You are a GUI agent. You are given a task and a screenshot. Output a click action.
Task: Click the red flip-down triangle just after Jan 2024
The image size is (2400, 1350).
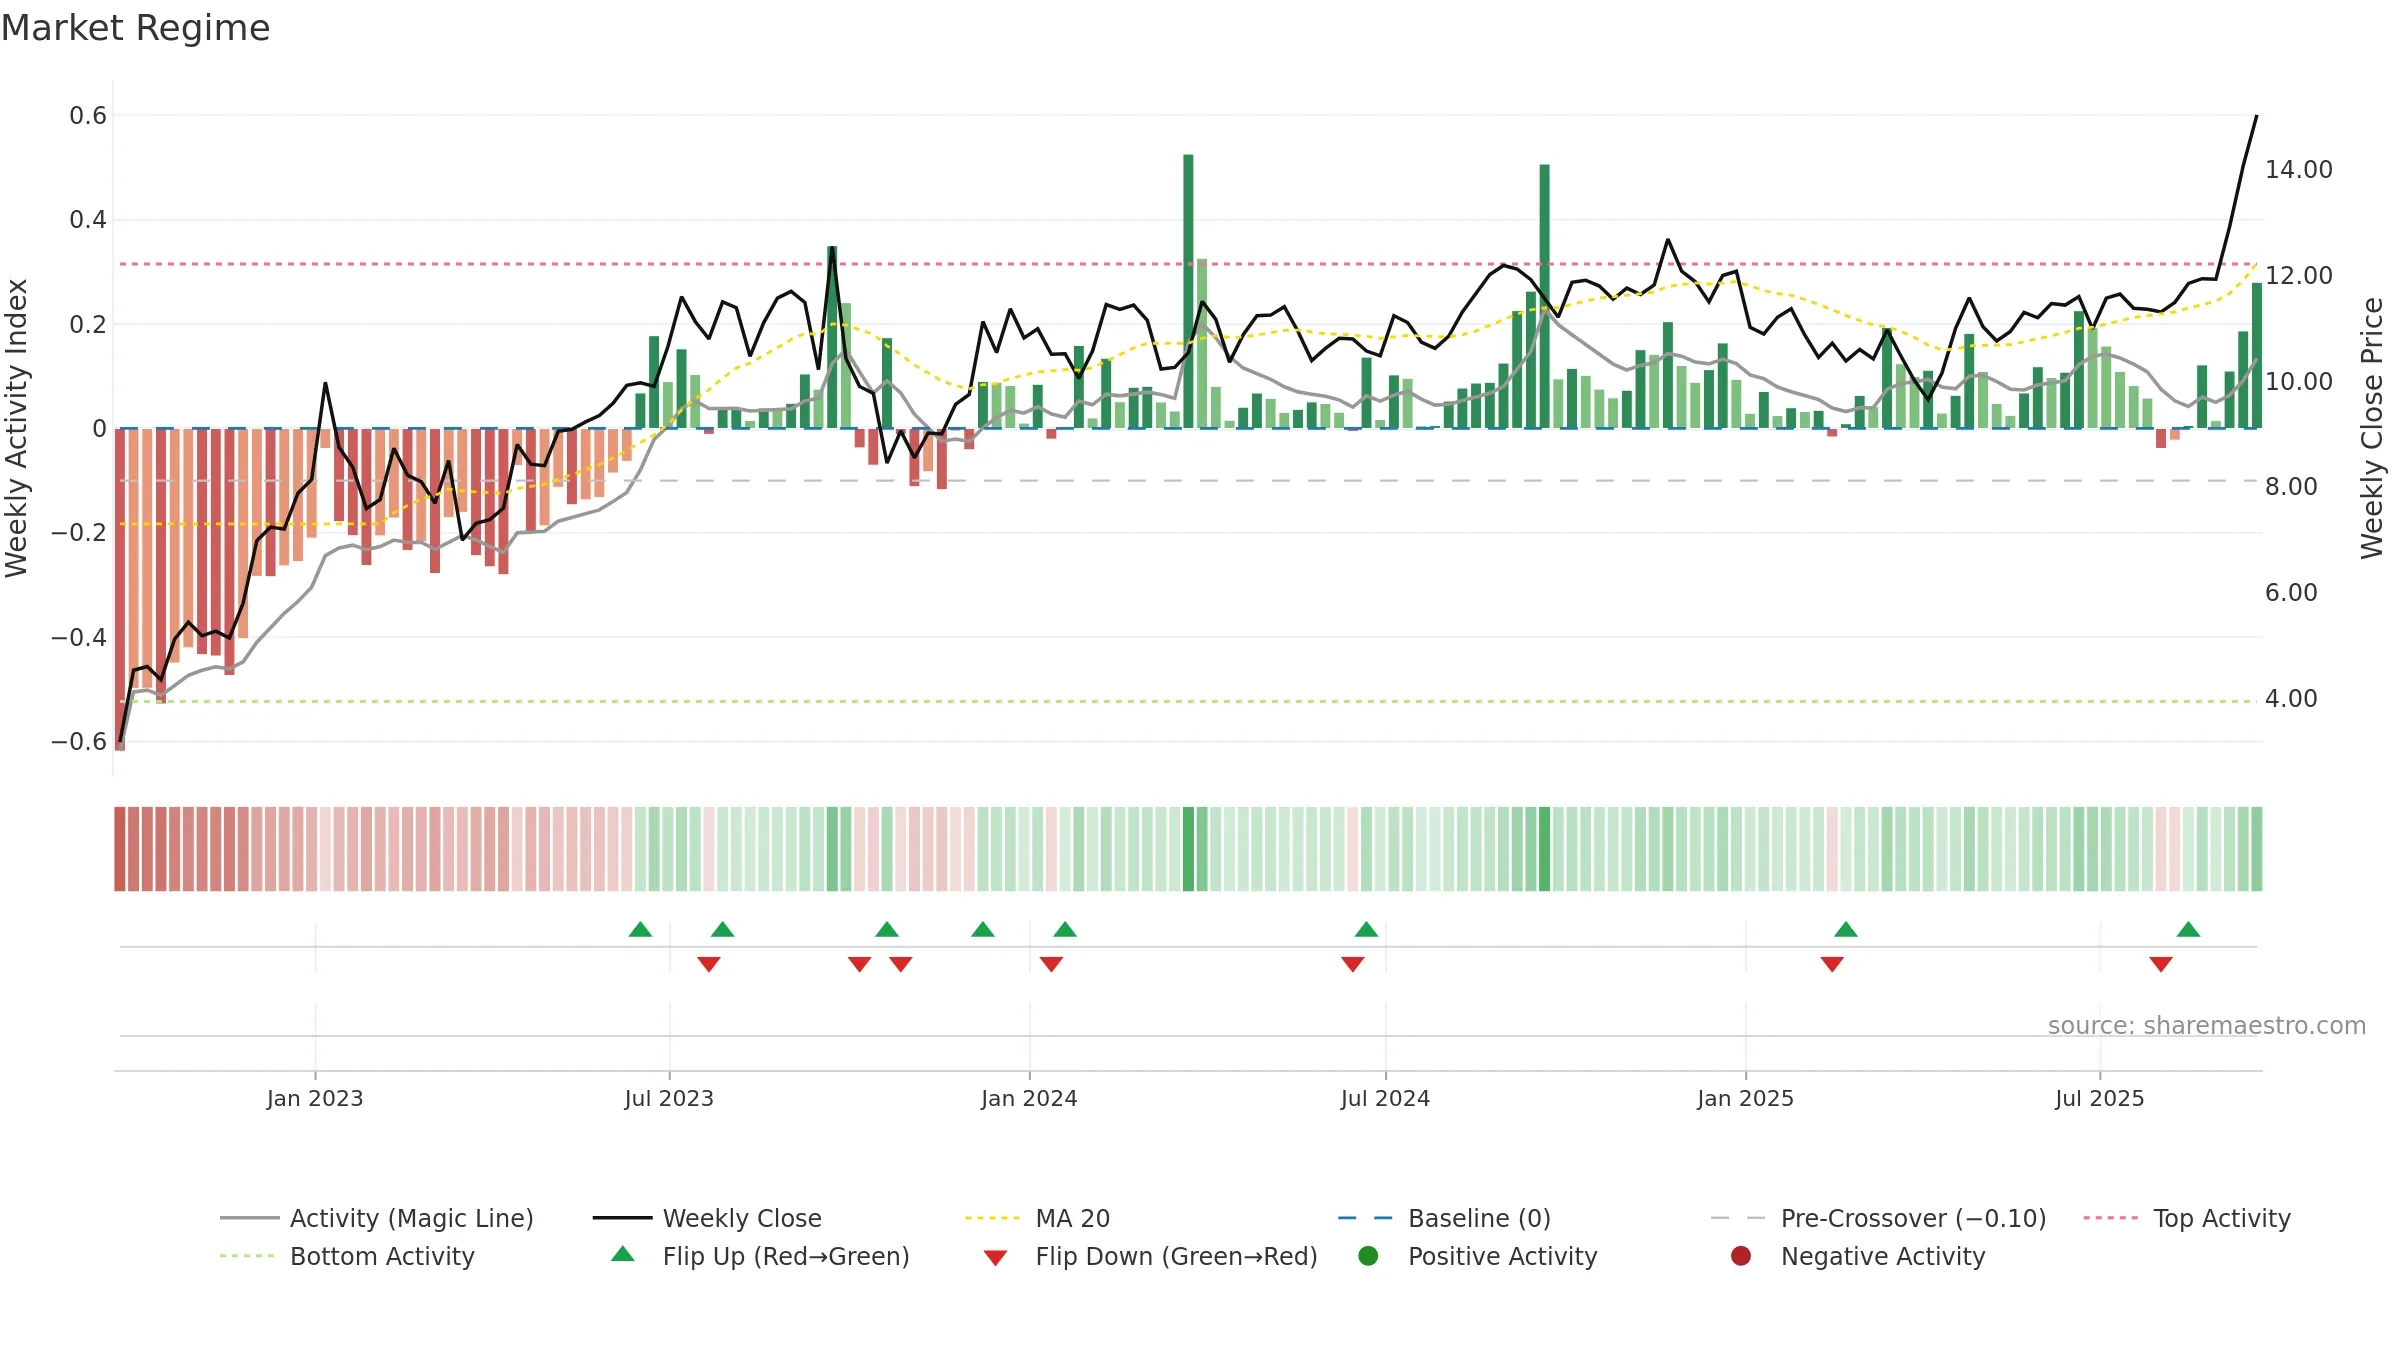coord(1051,964)
